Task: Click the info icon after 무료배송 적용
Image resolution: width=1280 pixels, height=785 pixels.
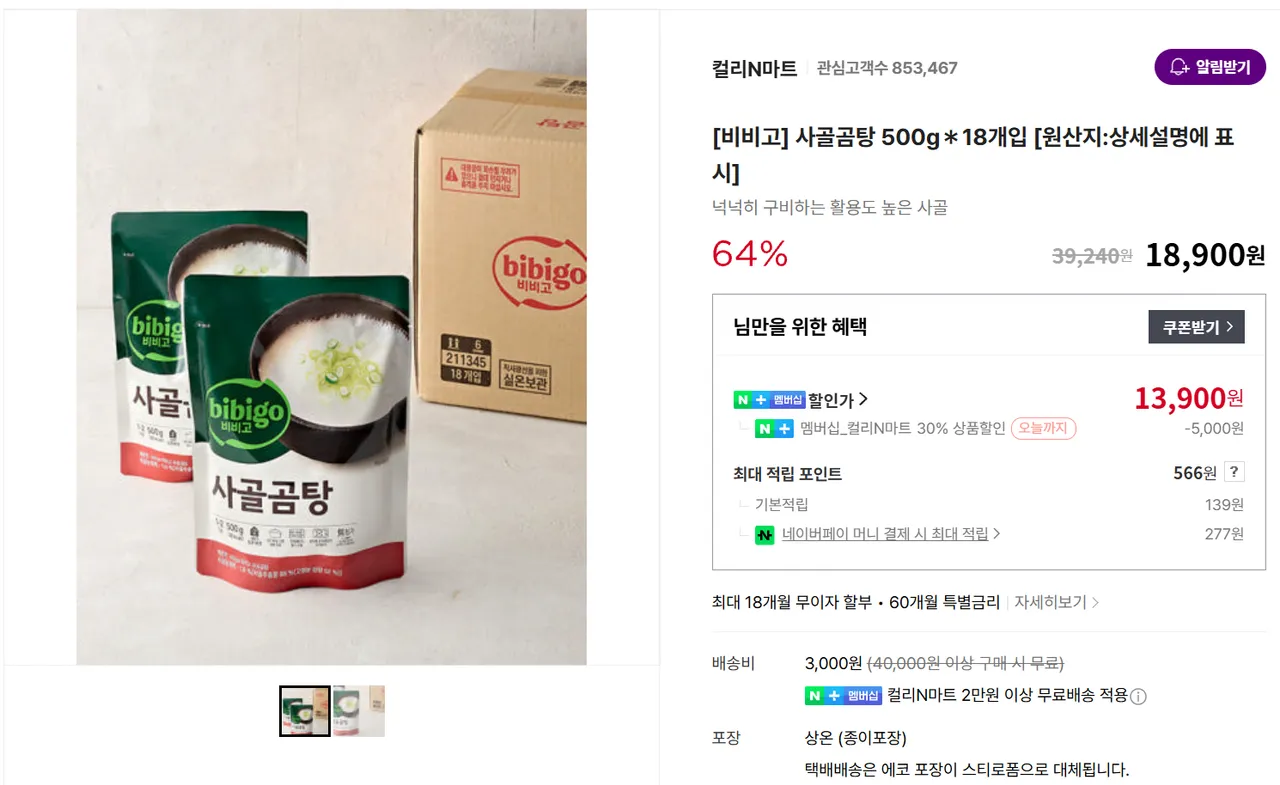Action: point(1138,696)
